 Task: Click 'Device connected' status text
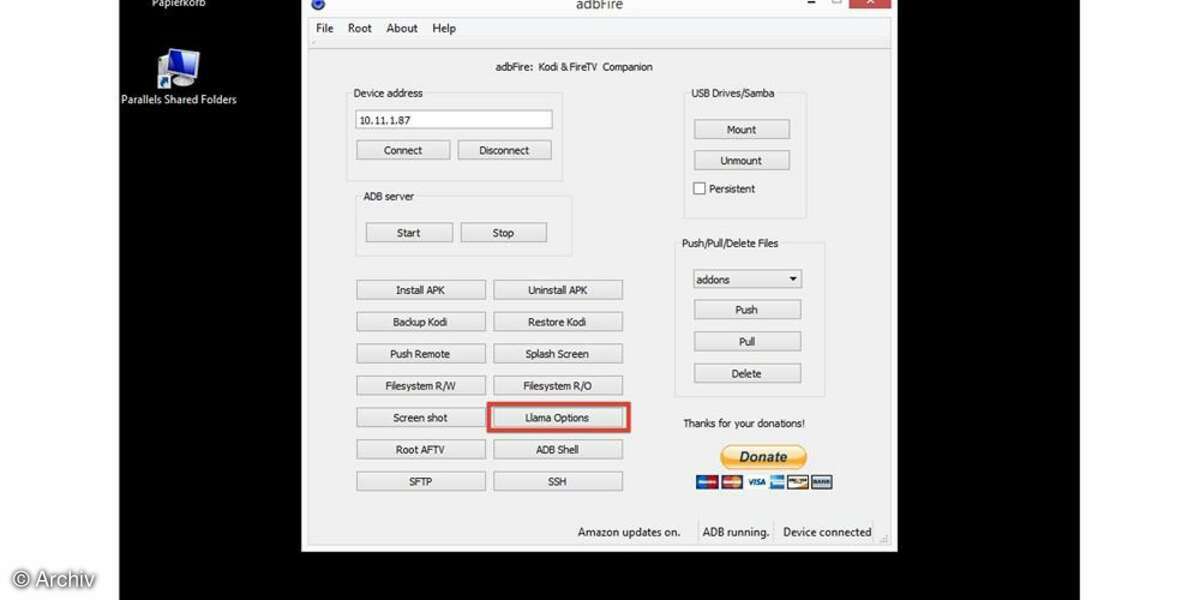click(x=827, y=532)
